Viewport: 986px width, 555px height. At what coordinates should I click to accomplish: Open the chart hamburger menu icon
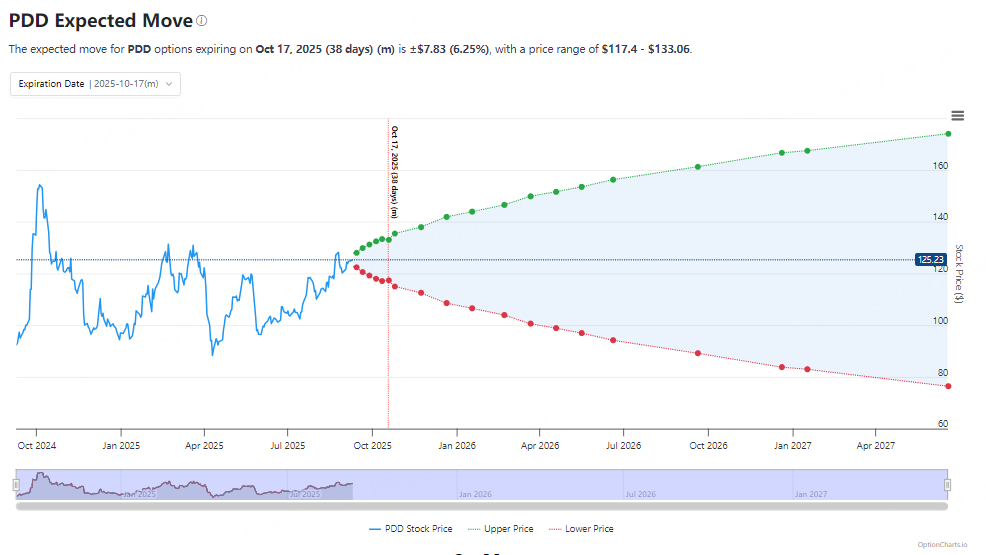957,116
